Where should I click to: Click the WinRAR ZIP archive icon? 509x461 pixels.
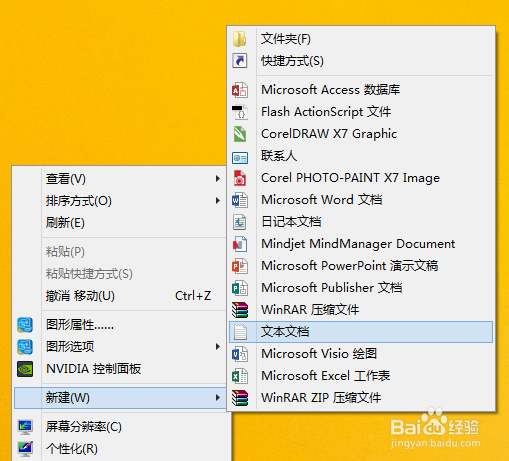point(240,398)
